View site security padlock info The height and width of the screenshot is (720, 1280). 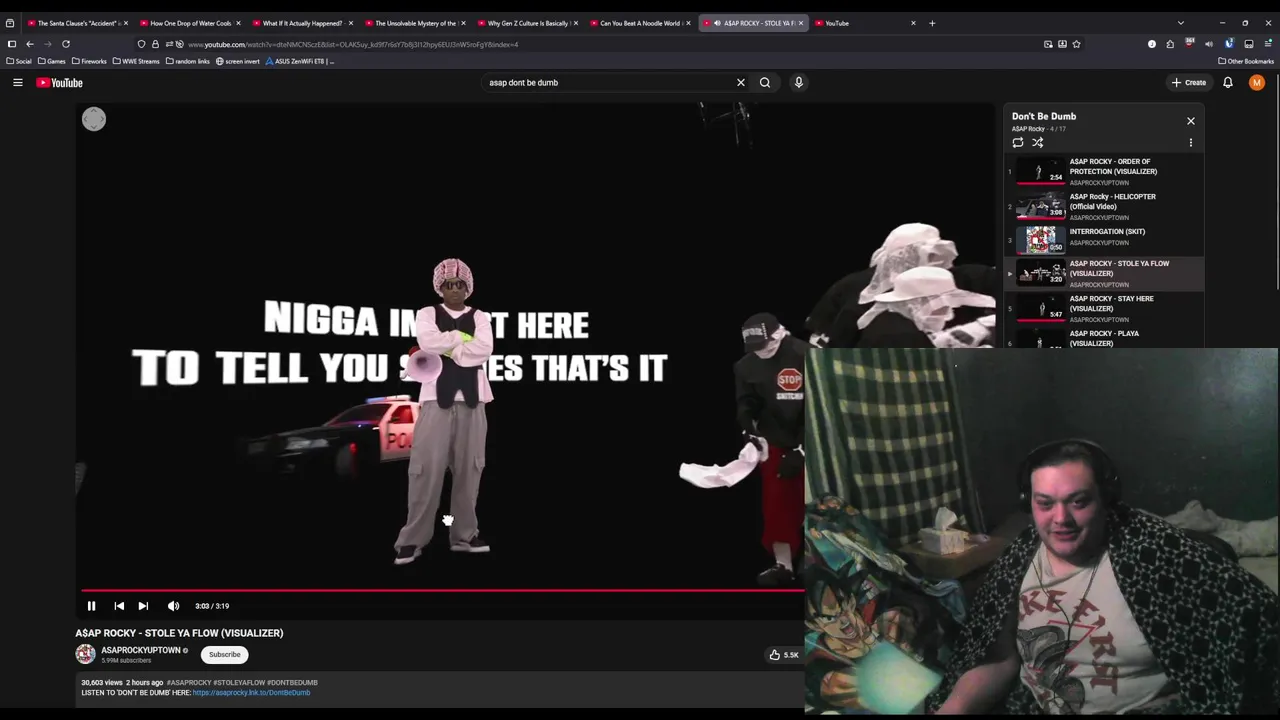[155, 44]
